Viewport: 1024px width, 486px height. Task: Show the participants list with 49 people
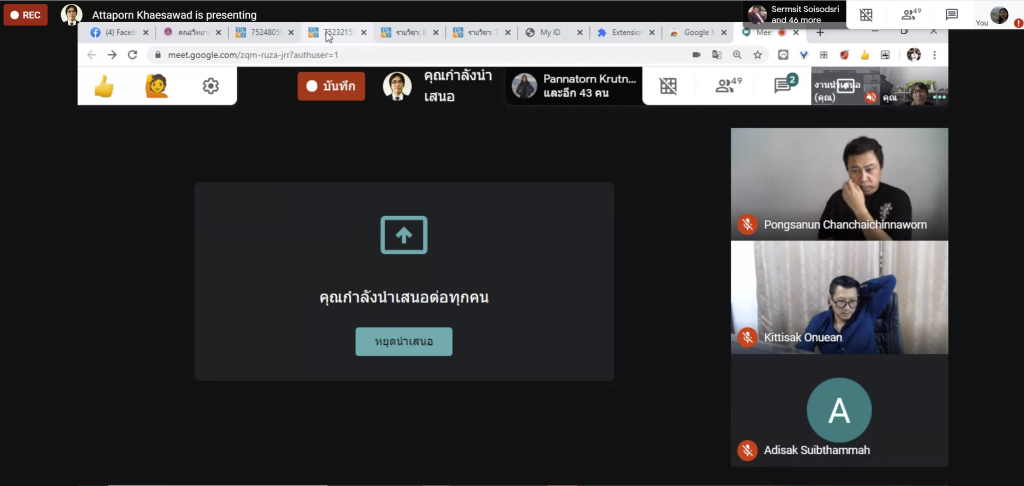728,86
